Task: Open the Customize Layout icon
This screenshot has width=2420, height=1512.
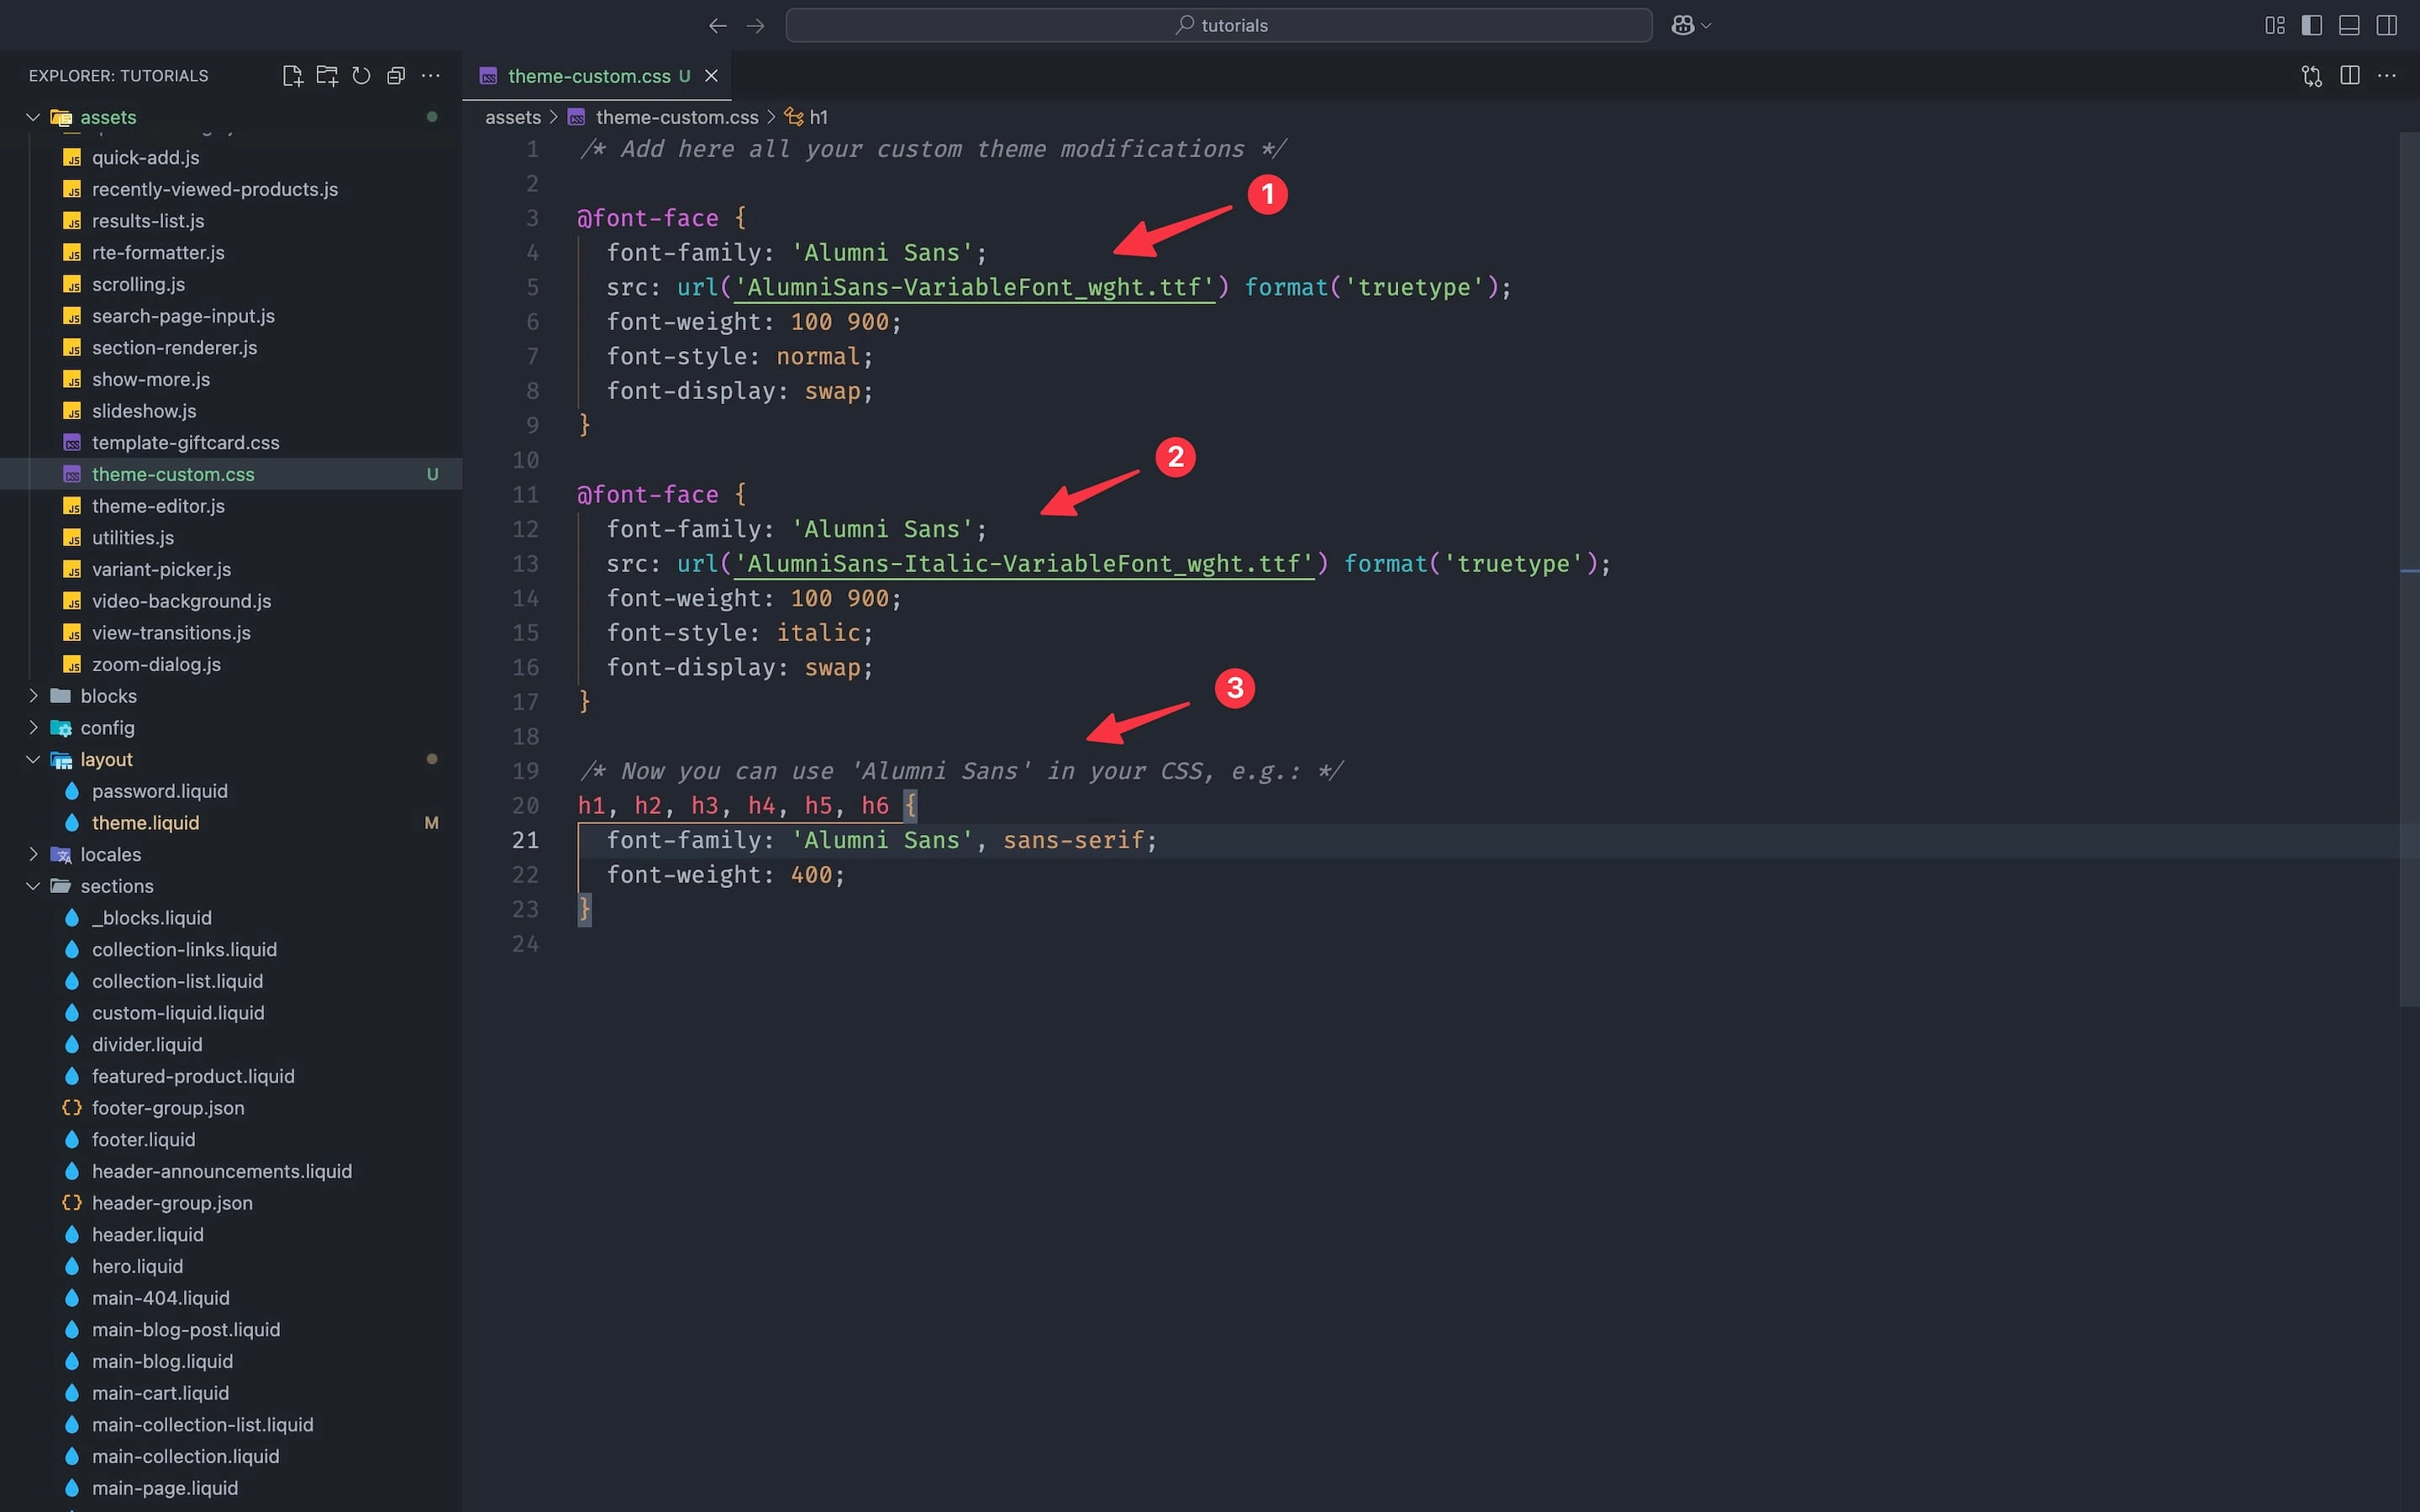Action: [x=2275, y=25]
